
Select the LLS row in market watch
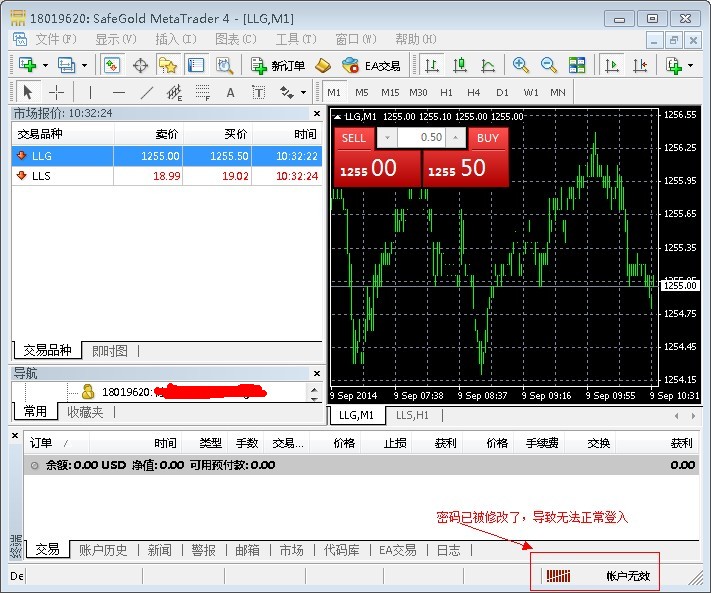(167, 176)
